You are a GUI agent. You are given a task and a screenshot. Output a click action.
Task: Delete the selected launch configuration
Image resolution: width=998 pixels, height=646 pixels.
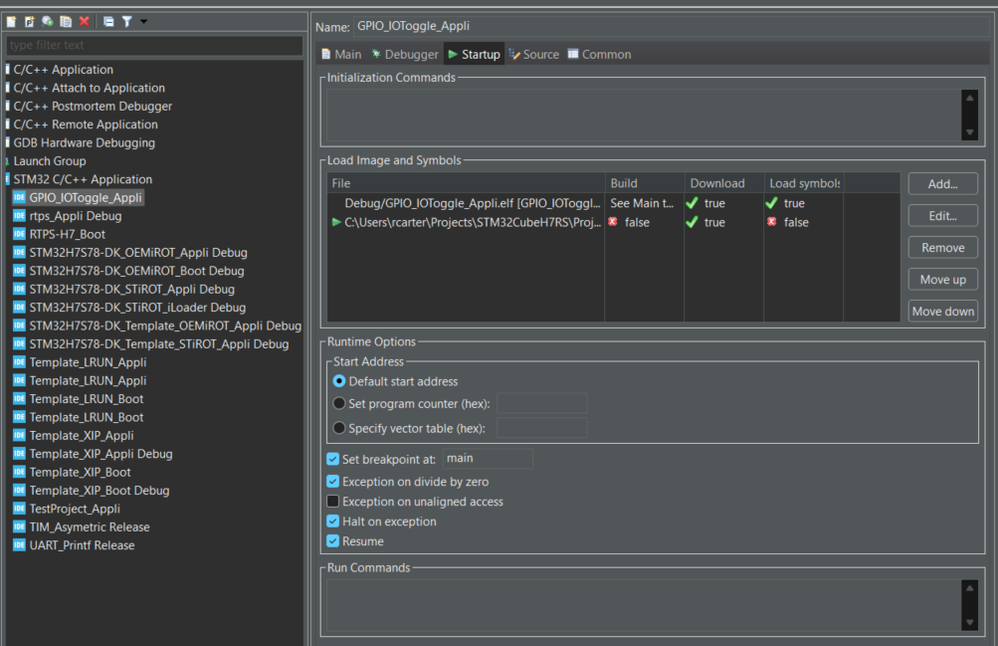point(84,21)
